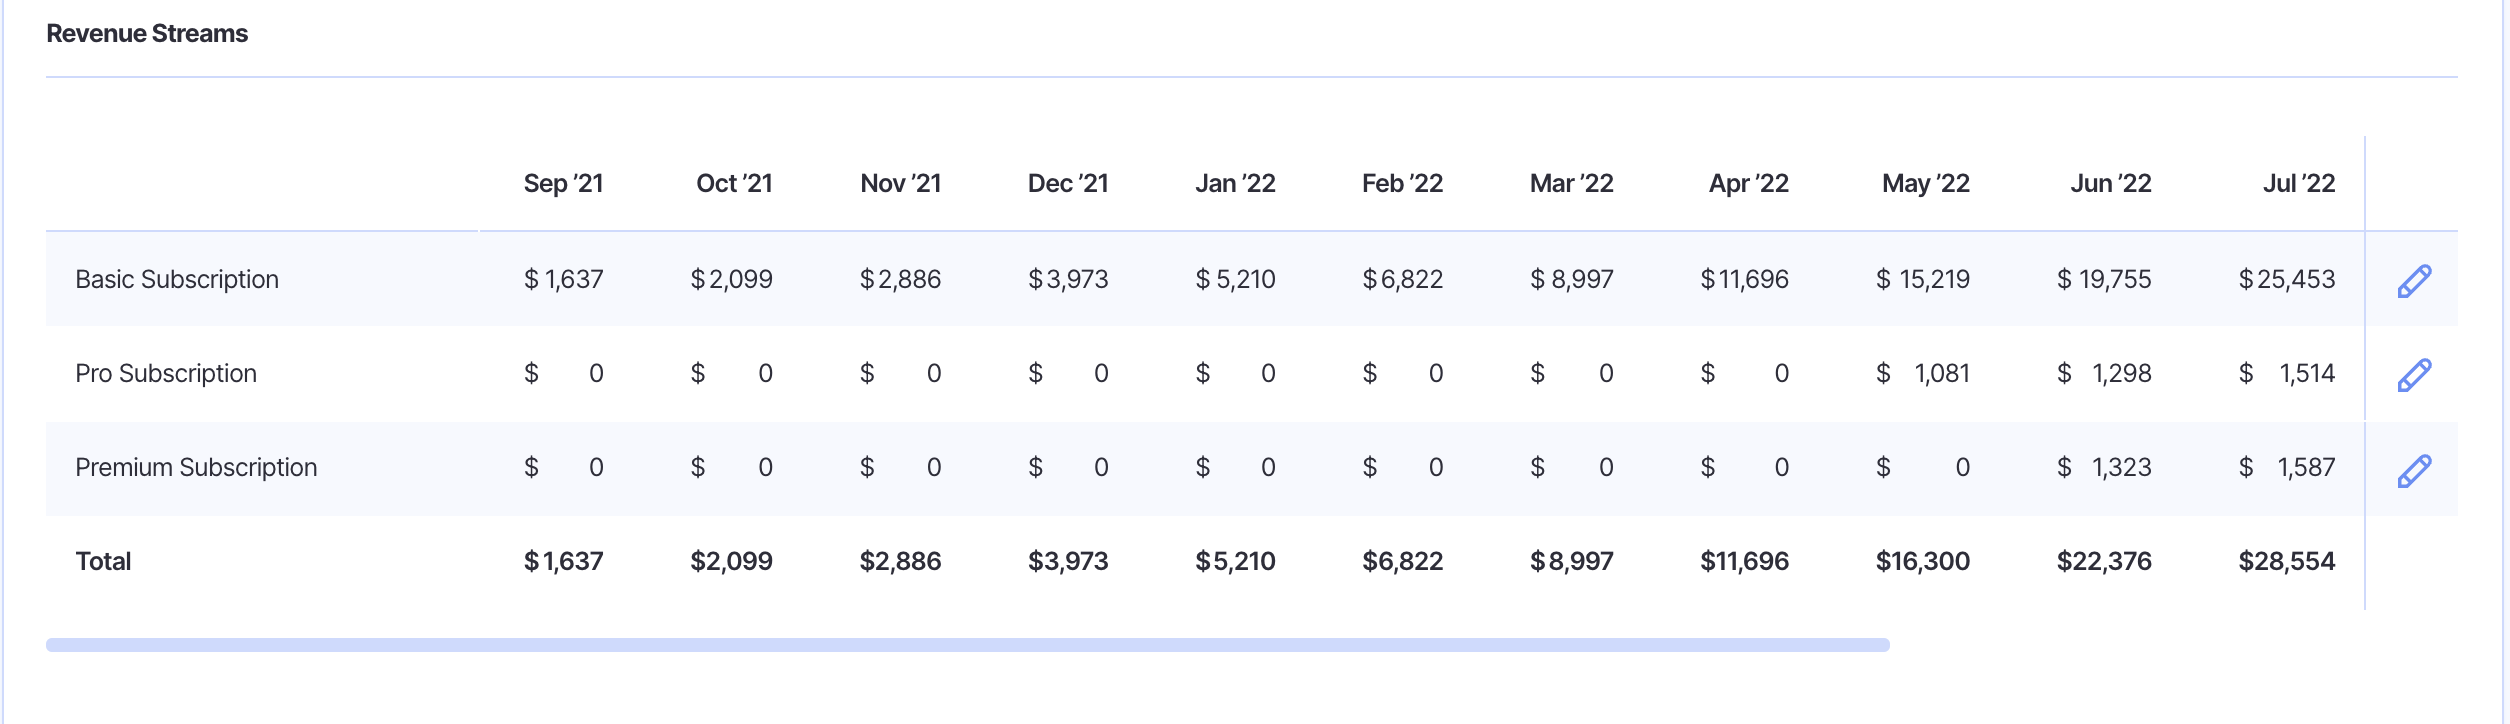Edit the Basic Subscription revenue stream
This screenshot has height=724, width=2510.
[2414, 281]
